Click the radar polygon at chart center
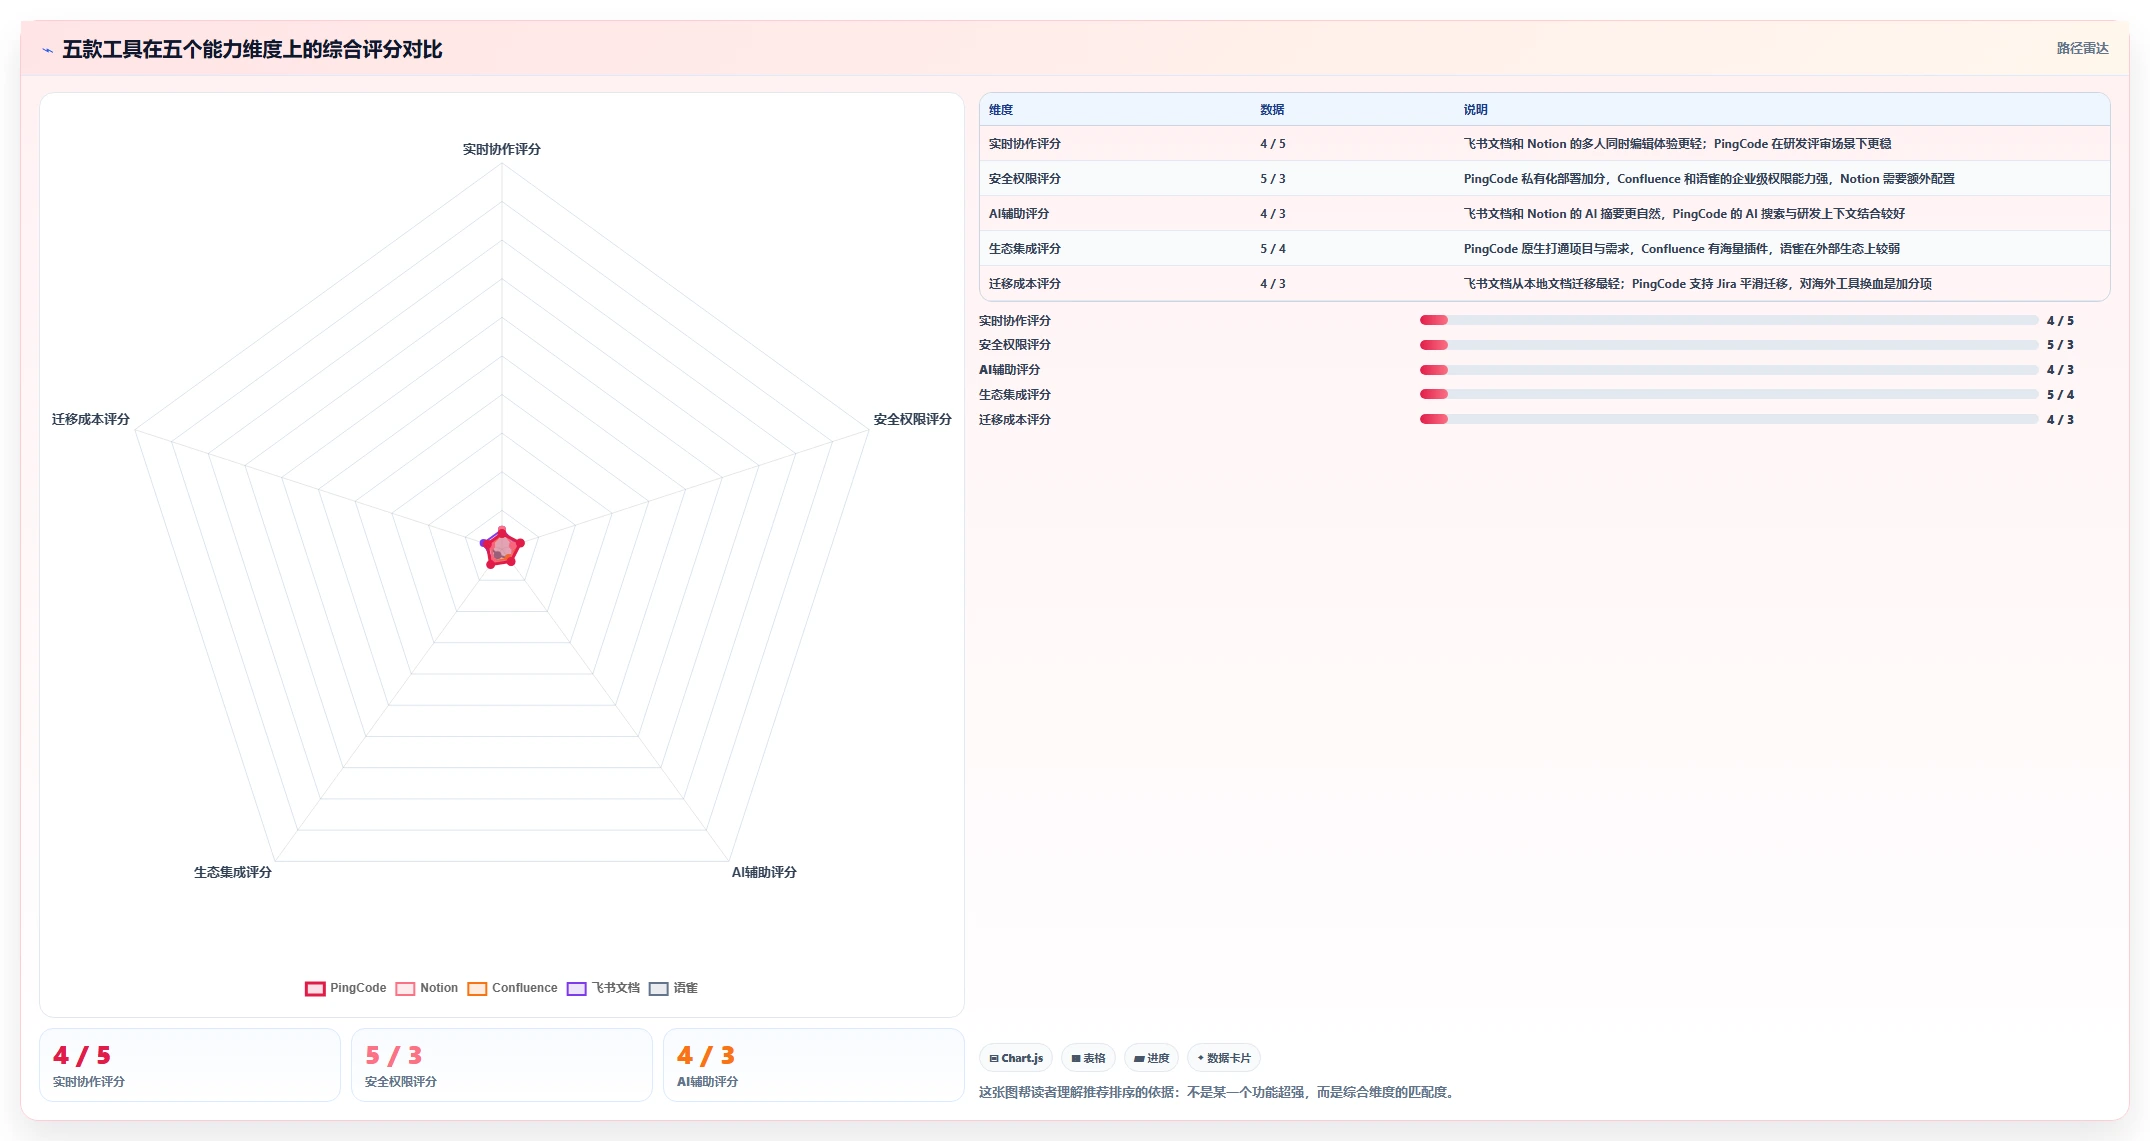The height and width of the screenshot is (1141, 2150). [x=502, y=548]
